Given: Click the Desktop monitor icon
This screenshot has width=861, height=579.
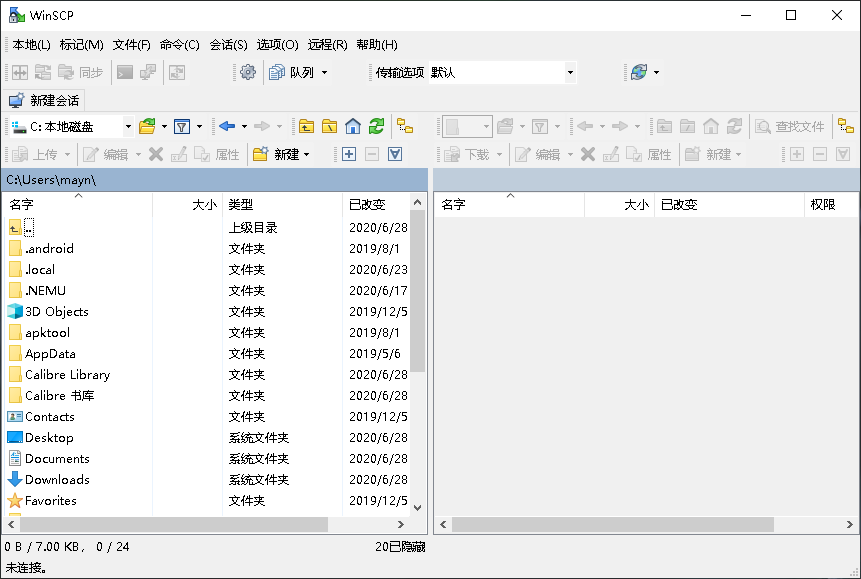Looking at the screenshot, I should click(x=15, y=437).
